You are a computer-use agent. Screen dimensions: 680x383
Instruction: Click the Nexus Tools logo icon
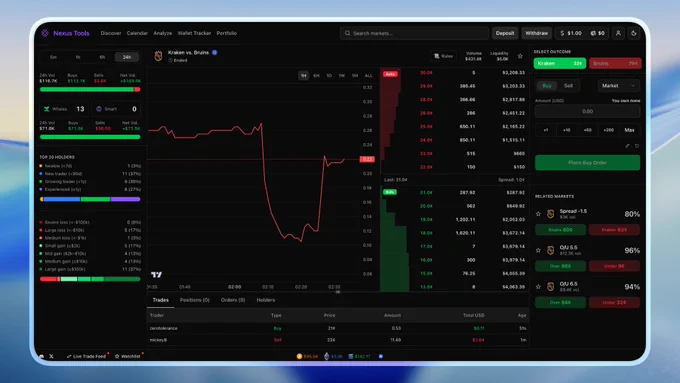[x=45, y=33]
